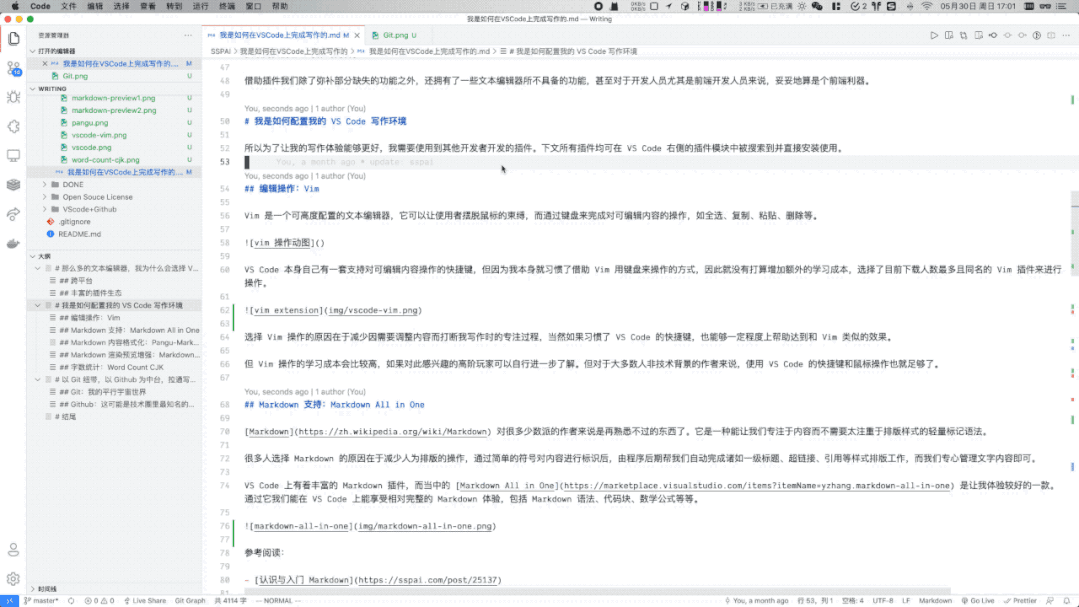Open .gitignore file in explorer

(74, 222)
